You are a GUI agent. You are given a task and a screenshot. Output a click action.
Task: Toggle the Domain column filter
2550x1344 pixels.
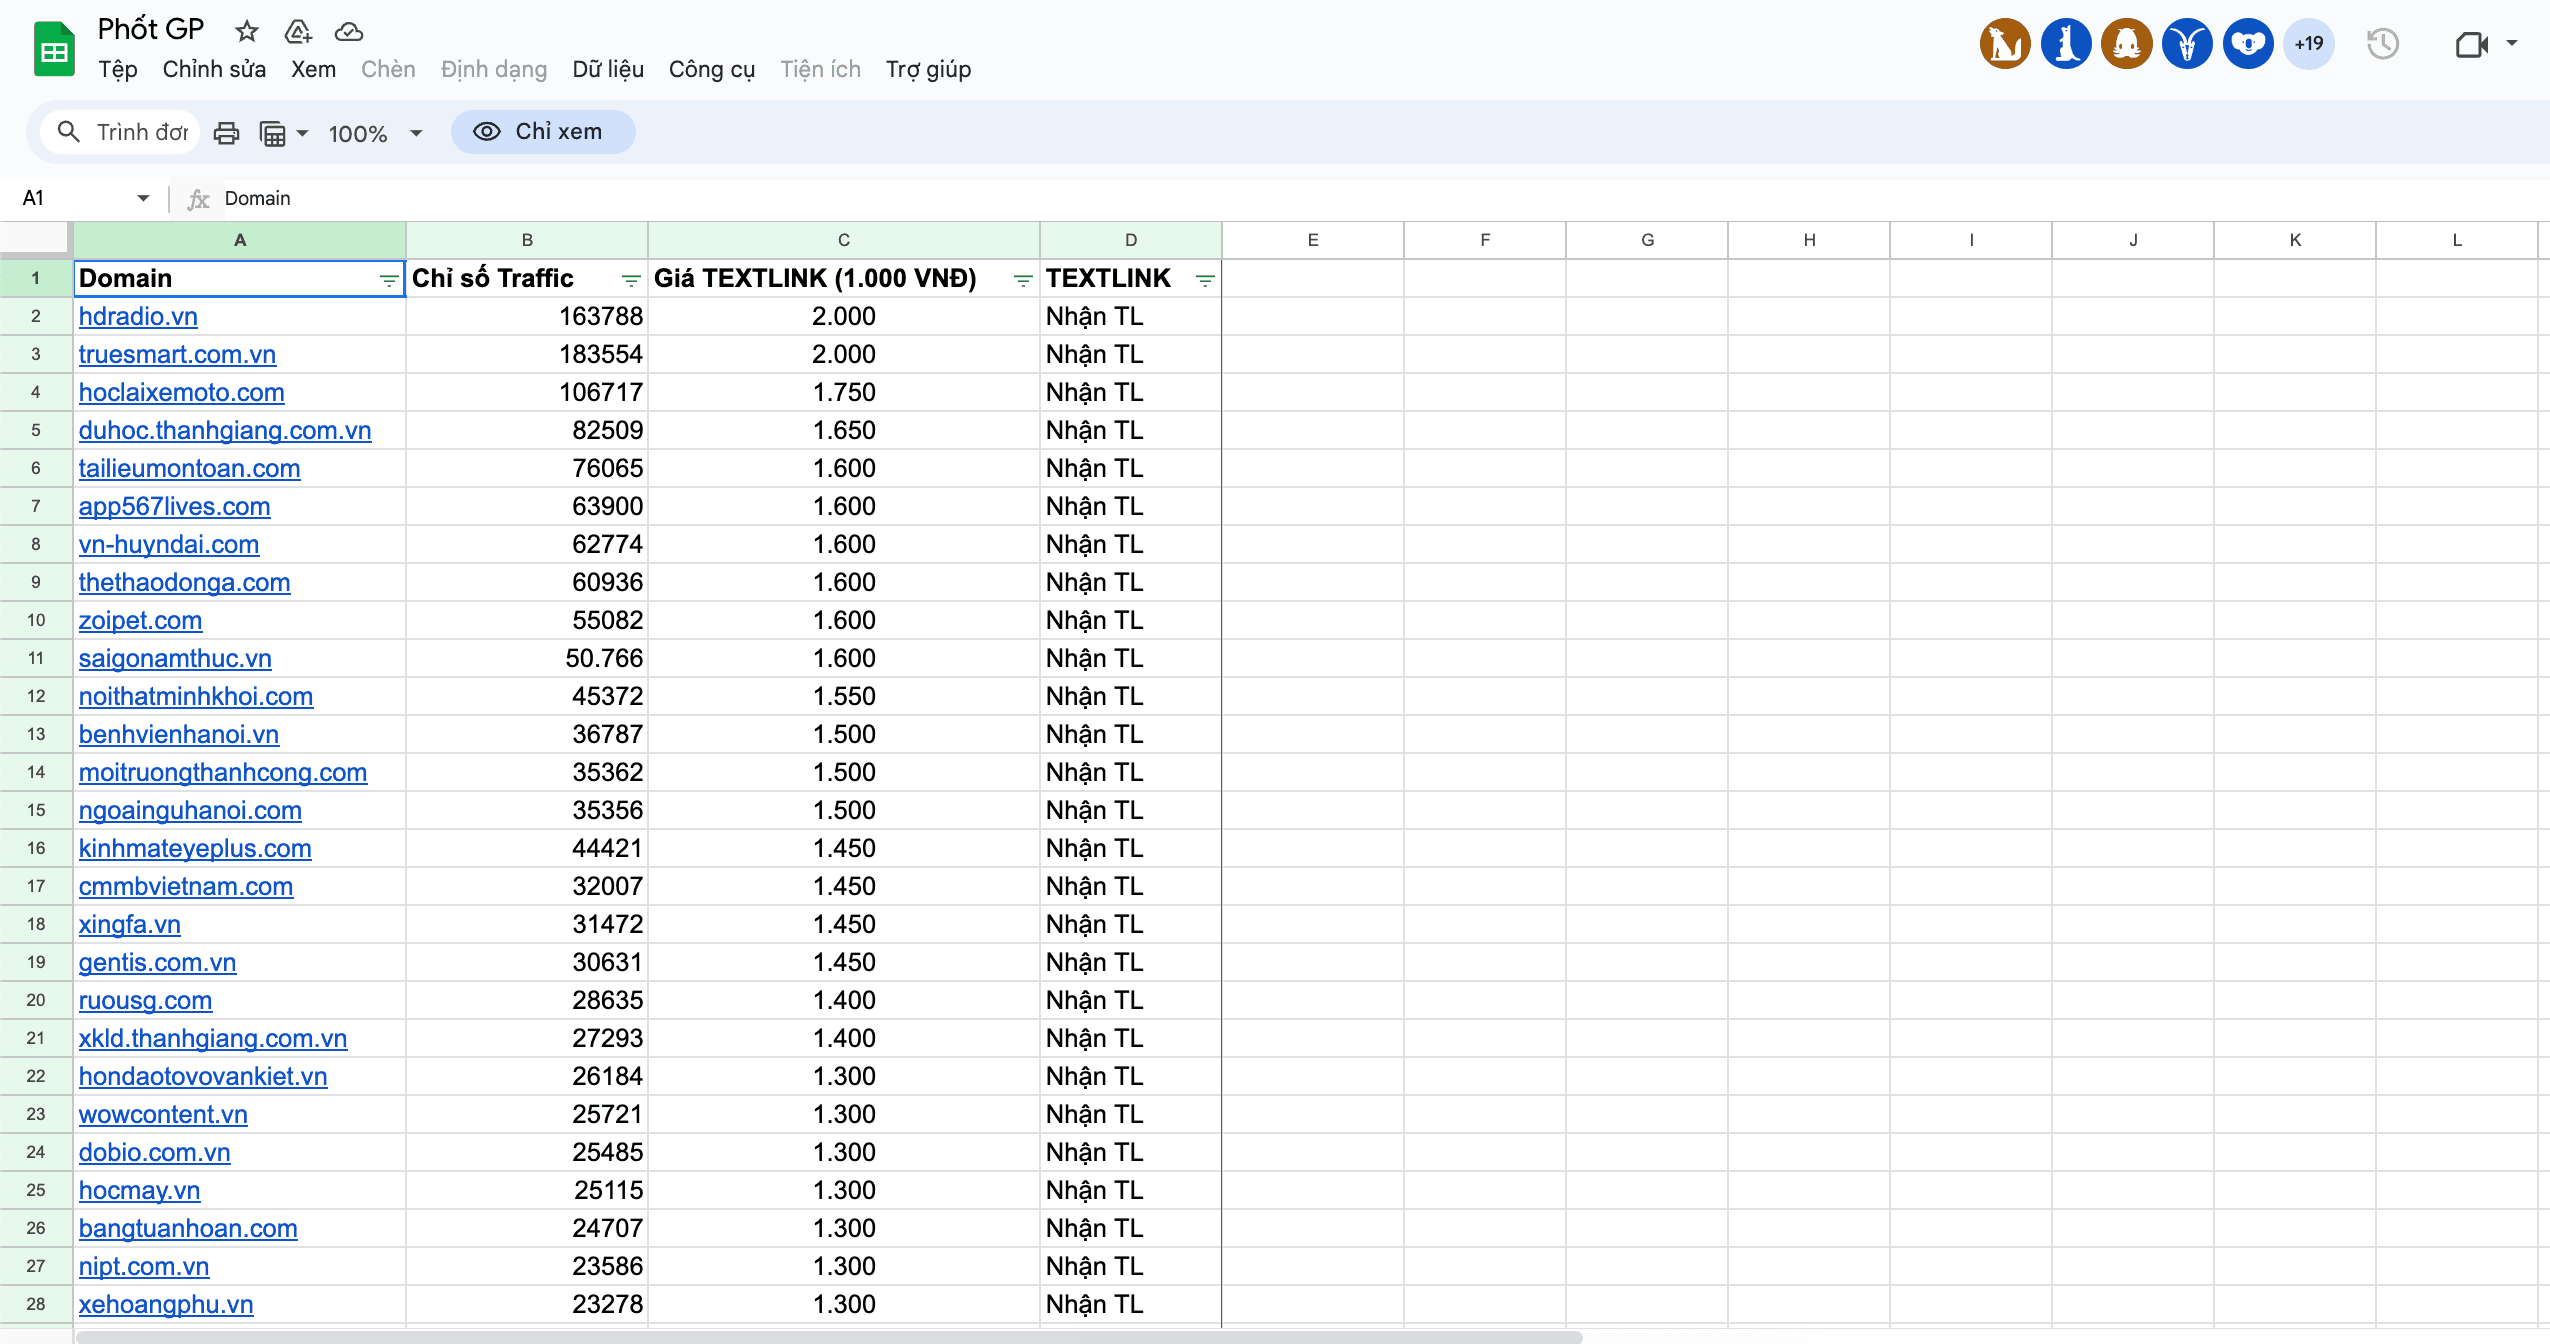click(x=389, y=281)
